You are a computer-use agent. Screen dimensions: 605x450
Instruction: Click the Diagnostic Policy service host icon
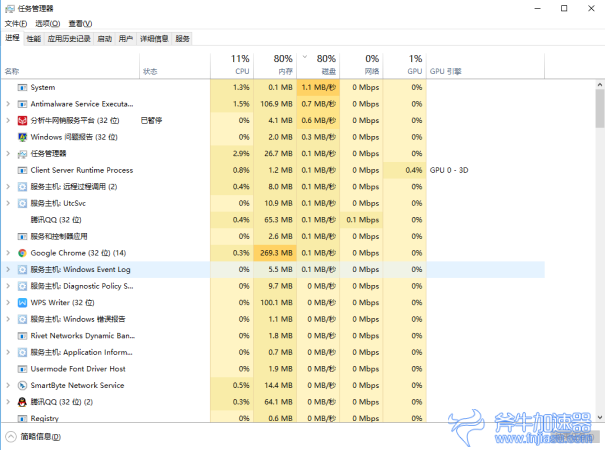click(x=22, y=286)
